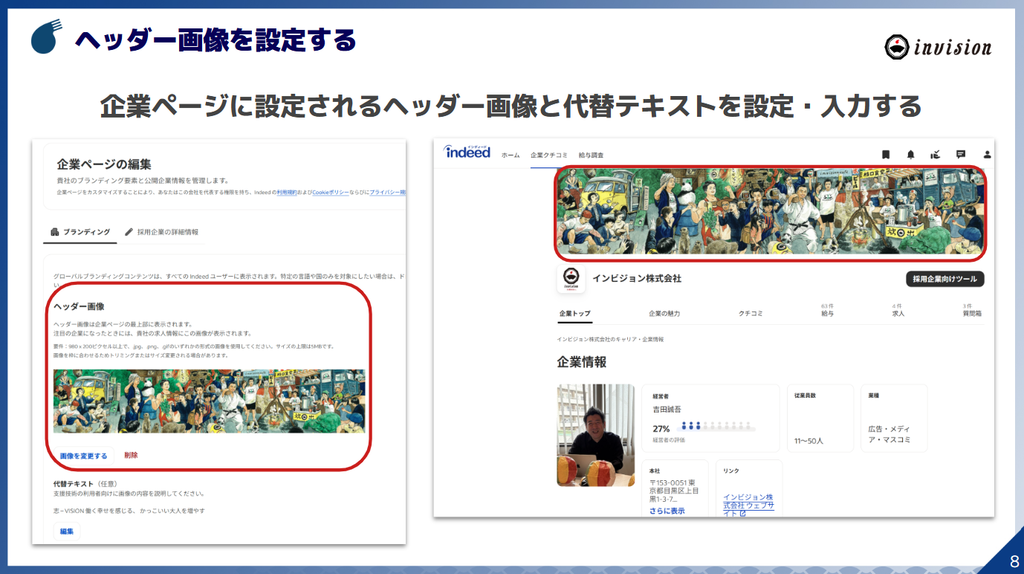Click the 〒153-0051 address text
The image size is (1024, 574).
[x=674, y=491]
